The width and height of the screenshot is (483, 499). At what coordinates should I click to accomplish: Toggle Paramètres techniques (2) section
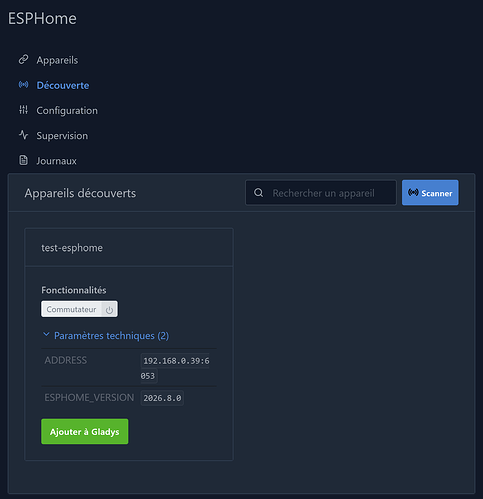click(x=106, y=335)
